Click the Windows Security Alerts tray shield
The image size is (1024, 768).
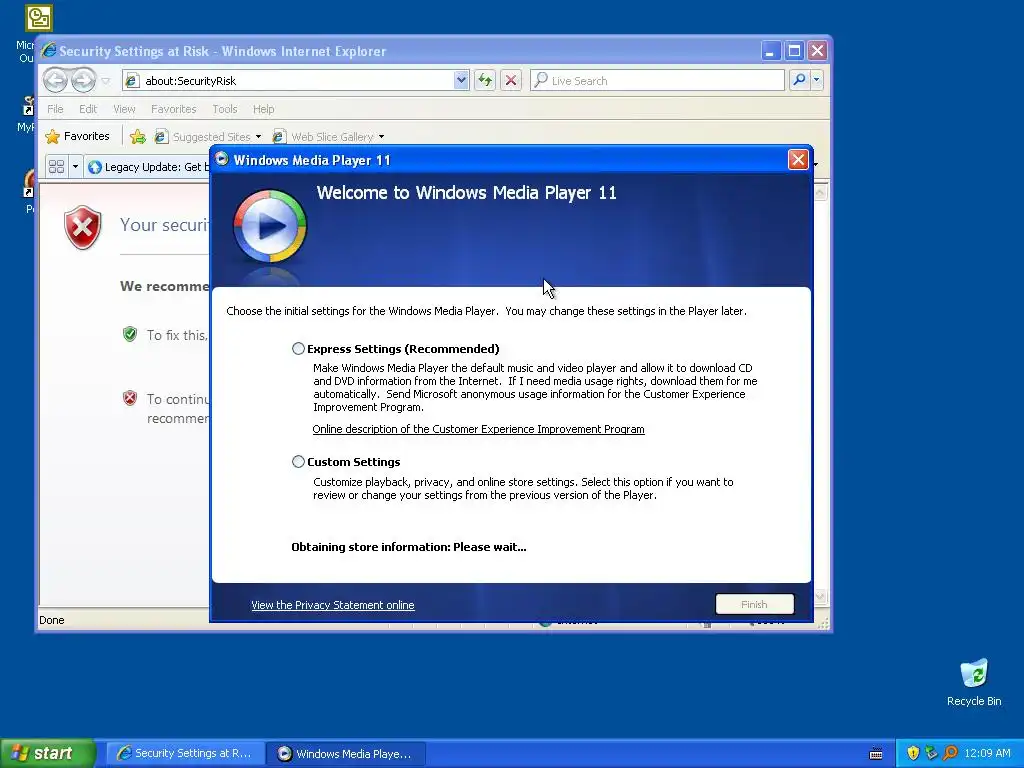pos(913,753)
